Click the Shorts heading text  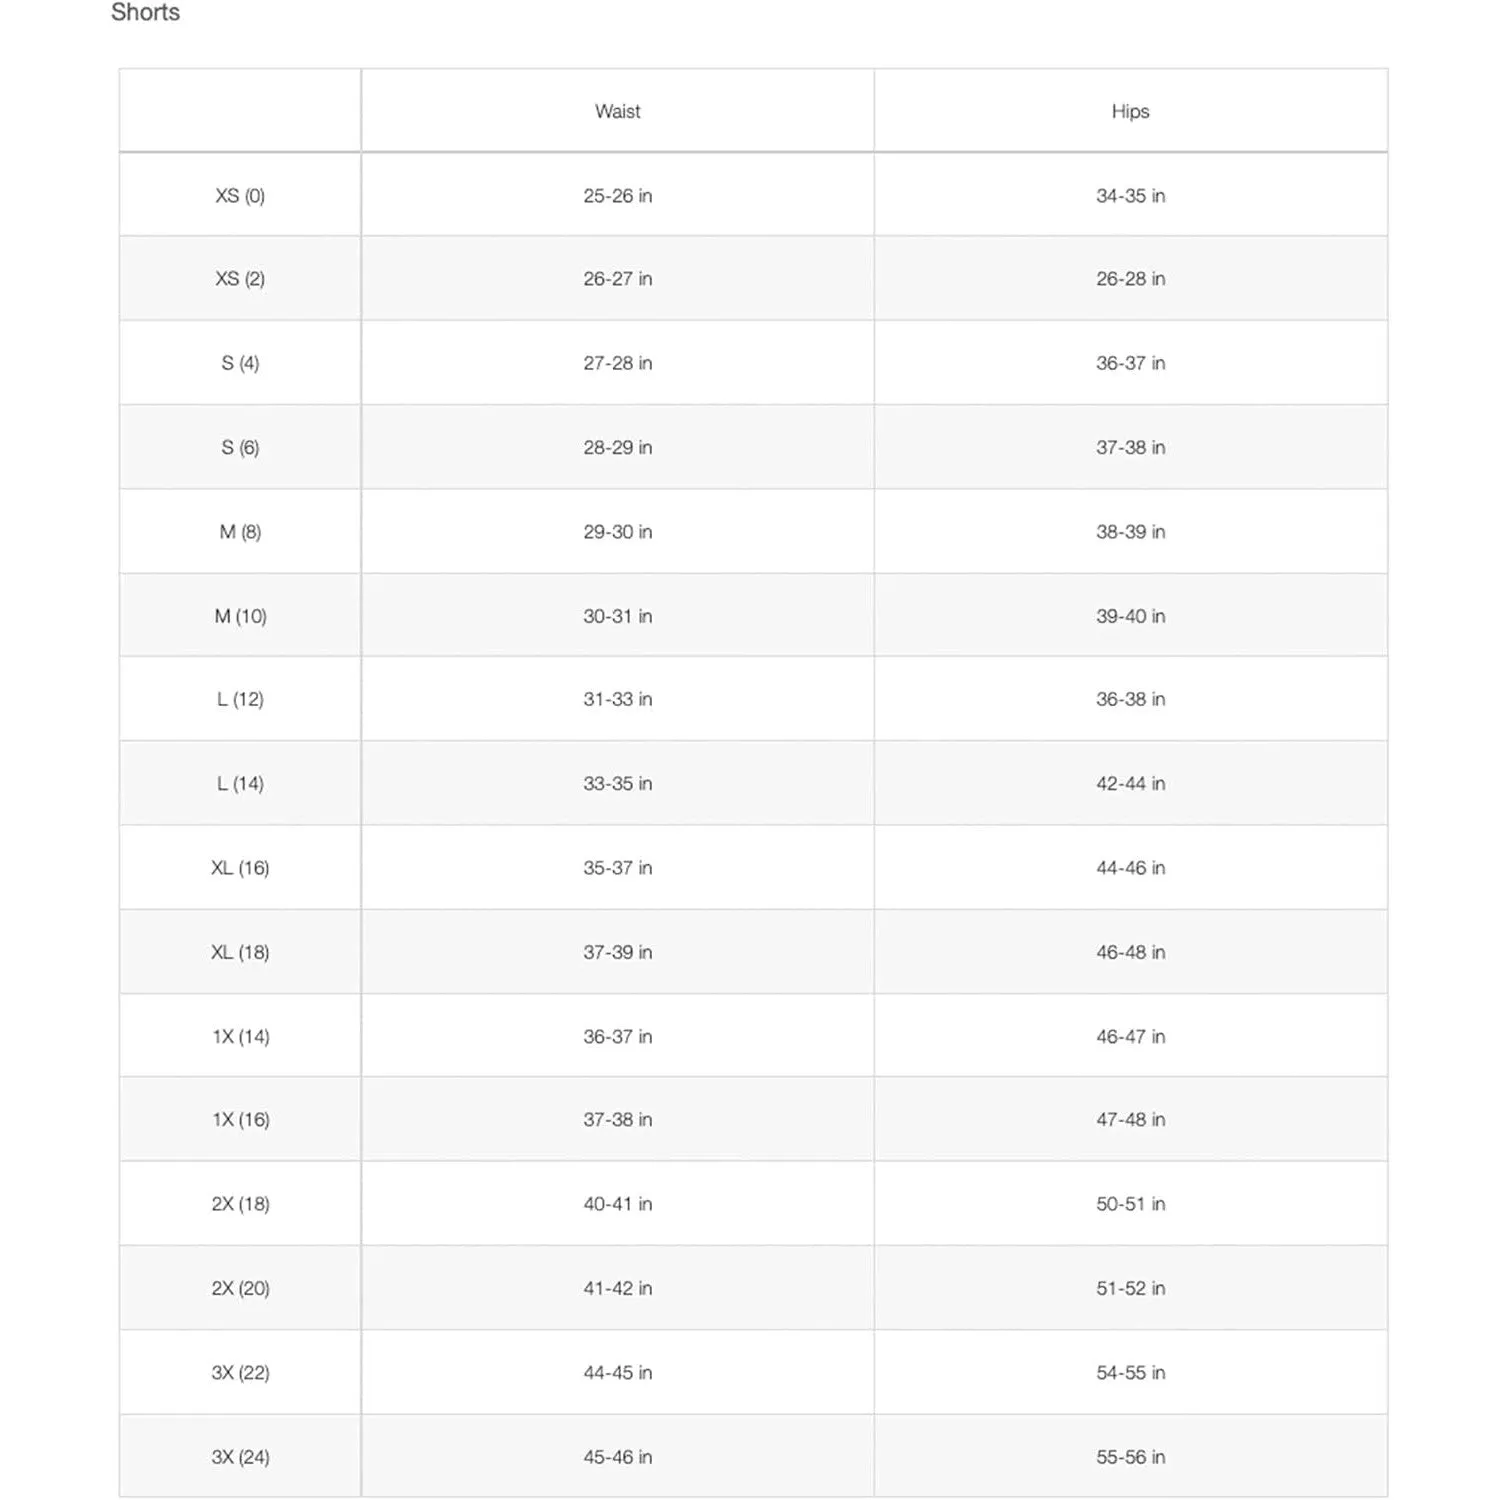click(145, 12)
